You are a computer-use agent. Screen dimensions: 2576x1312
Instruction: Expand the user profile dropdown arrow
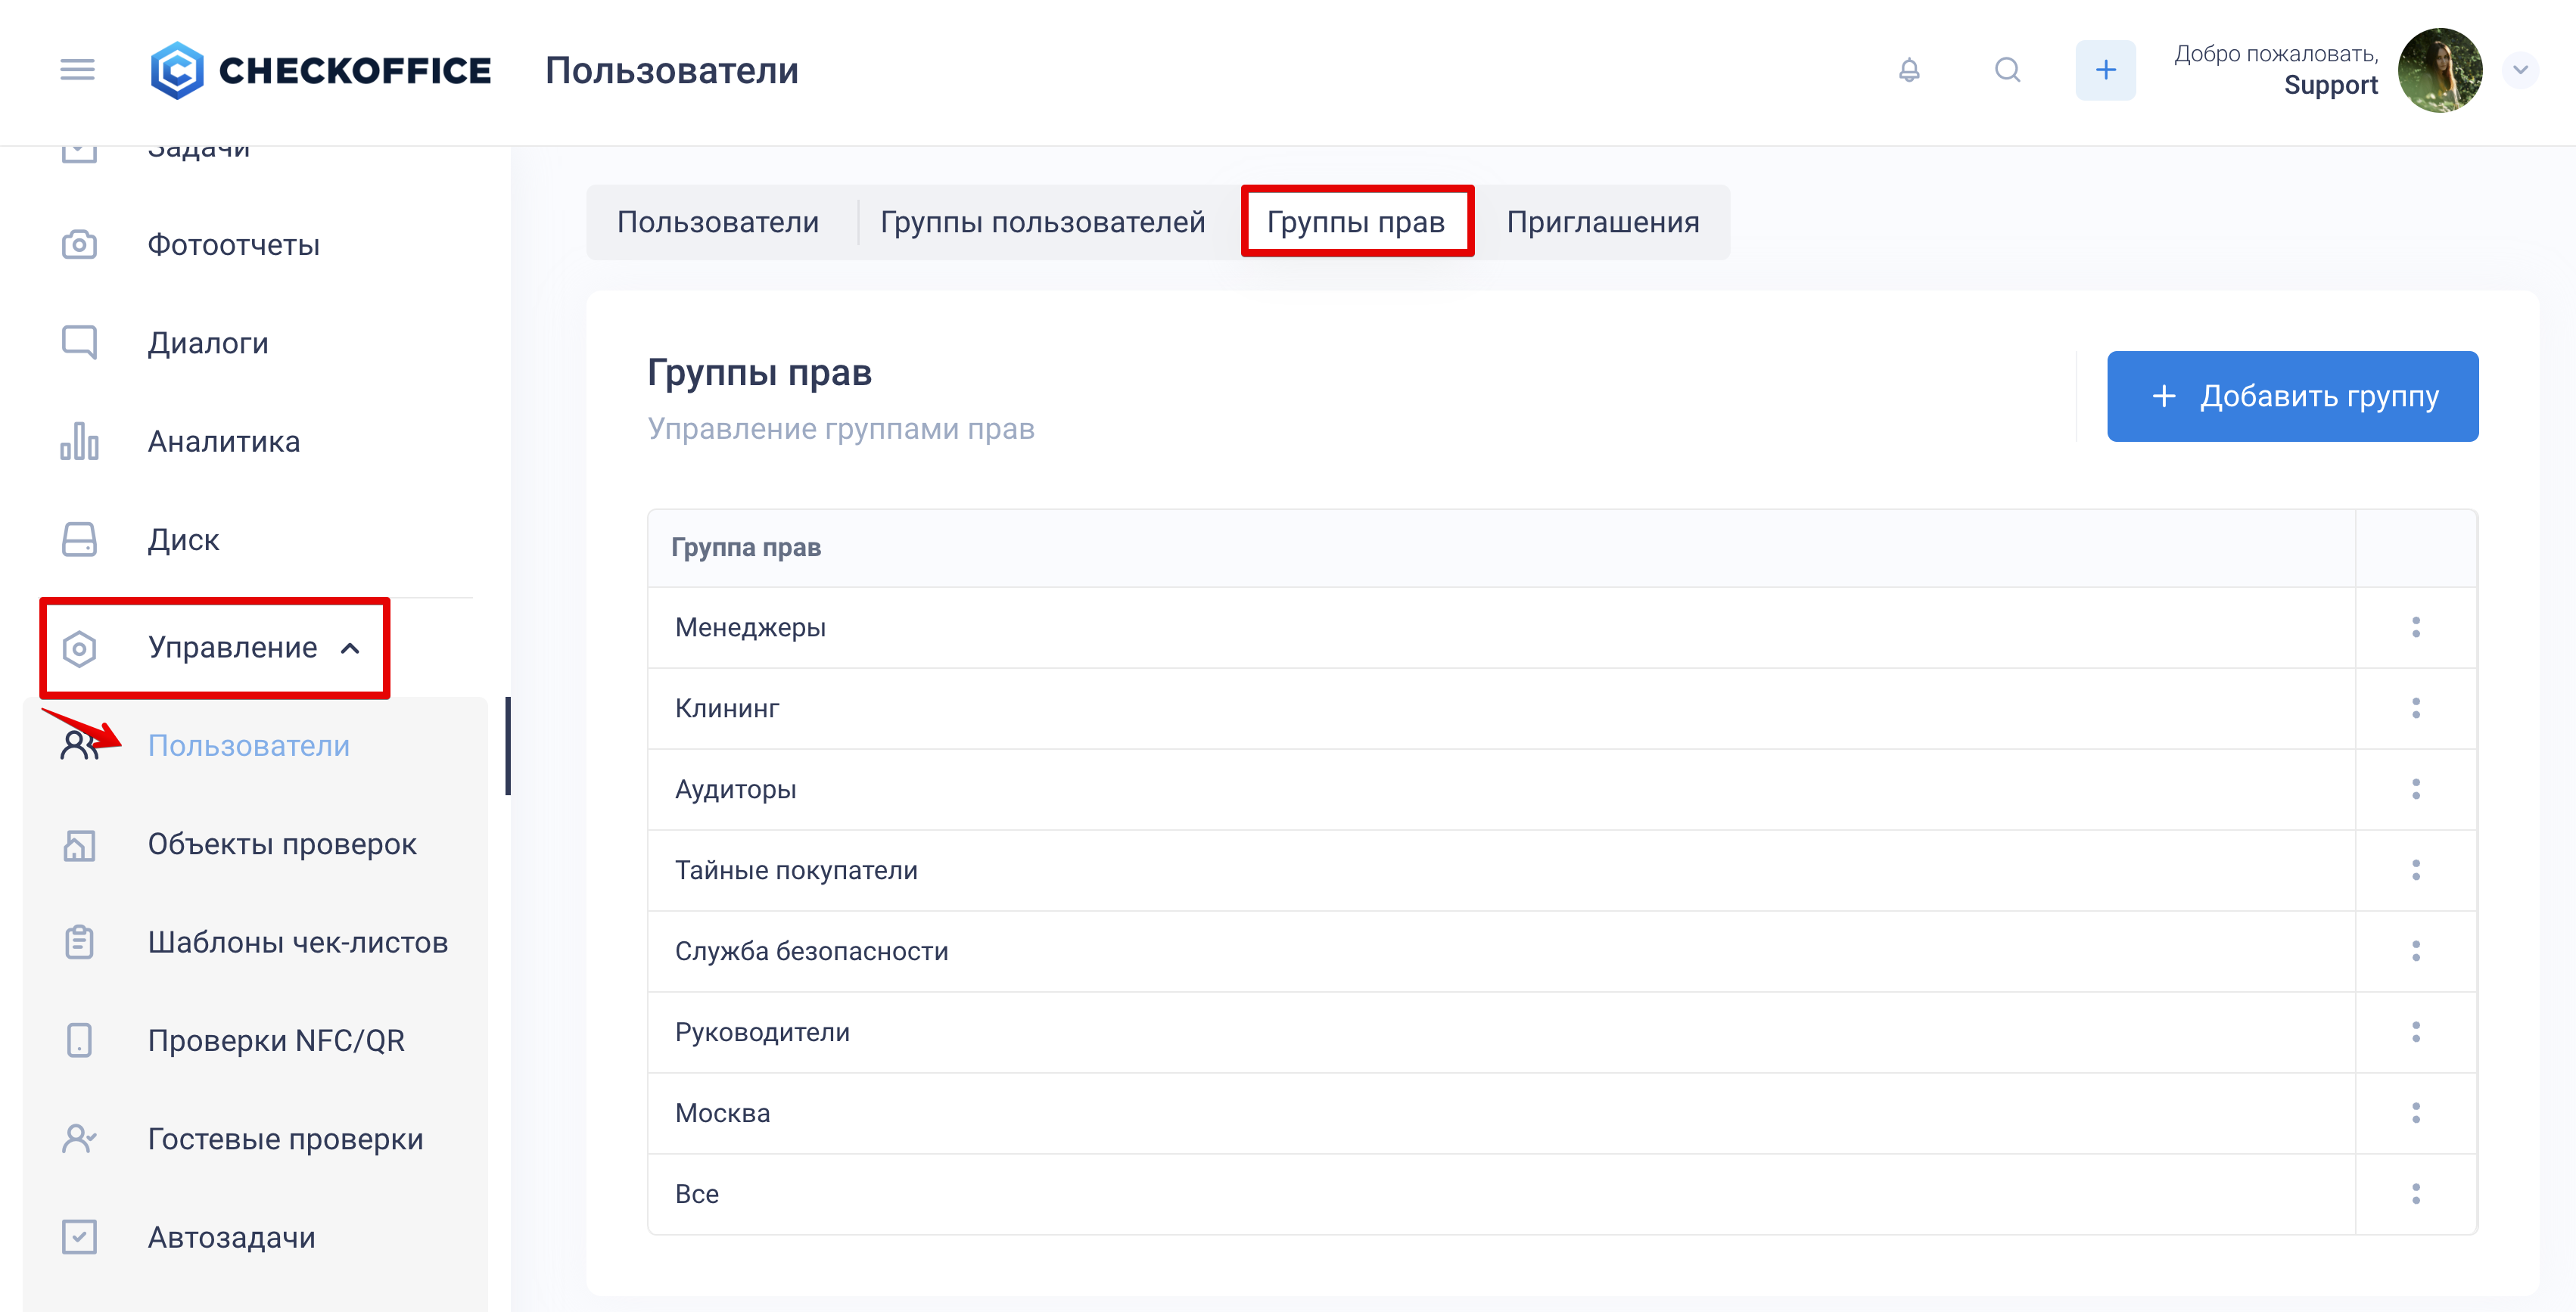coord(2520,70)
